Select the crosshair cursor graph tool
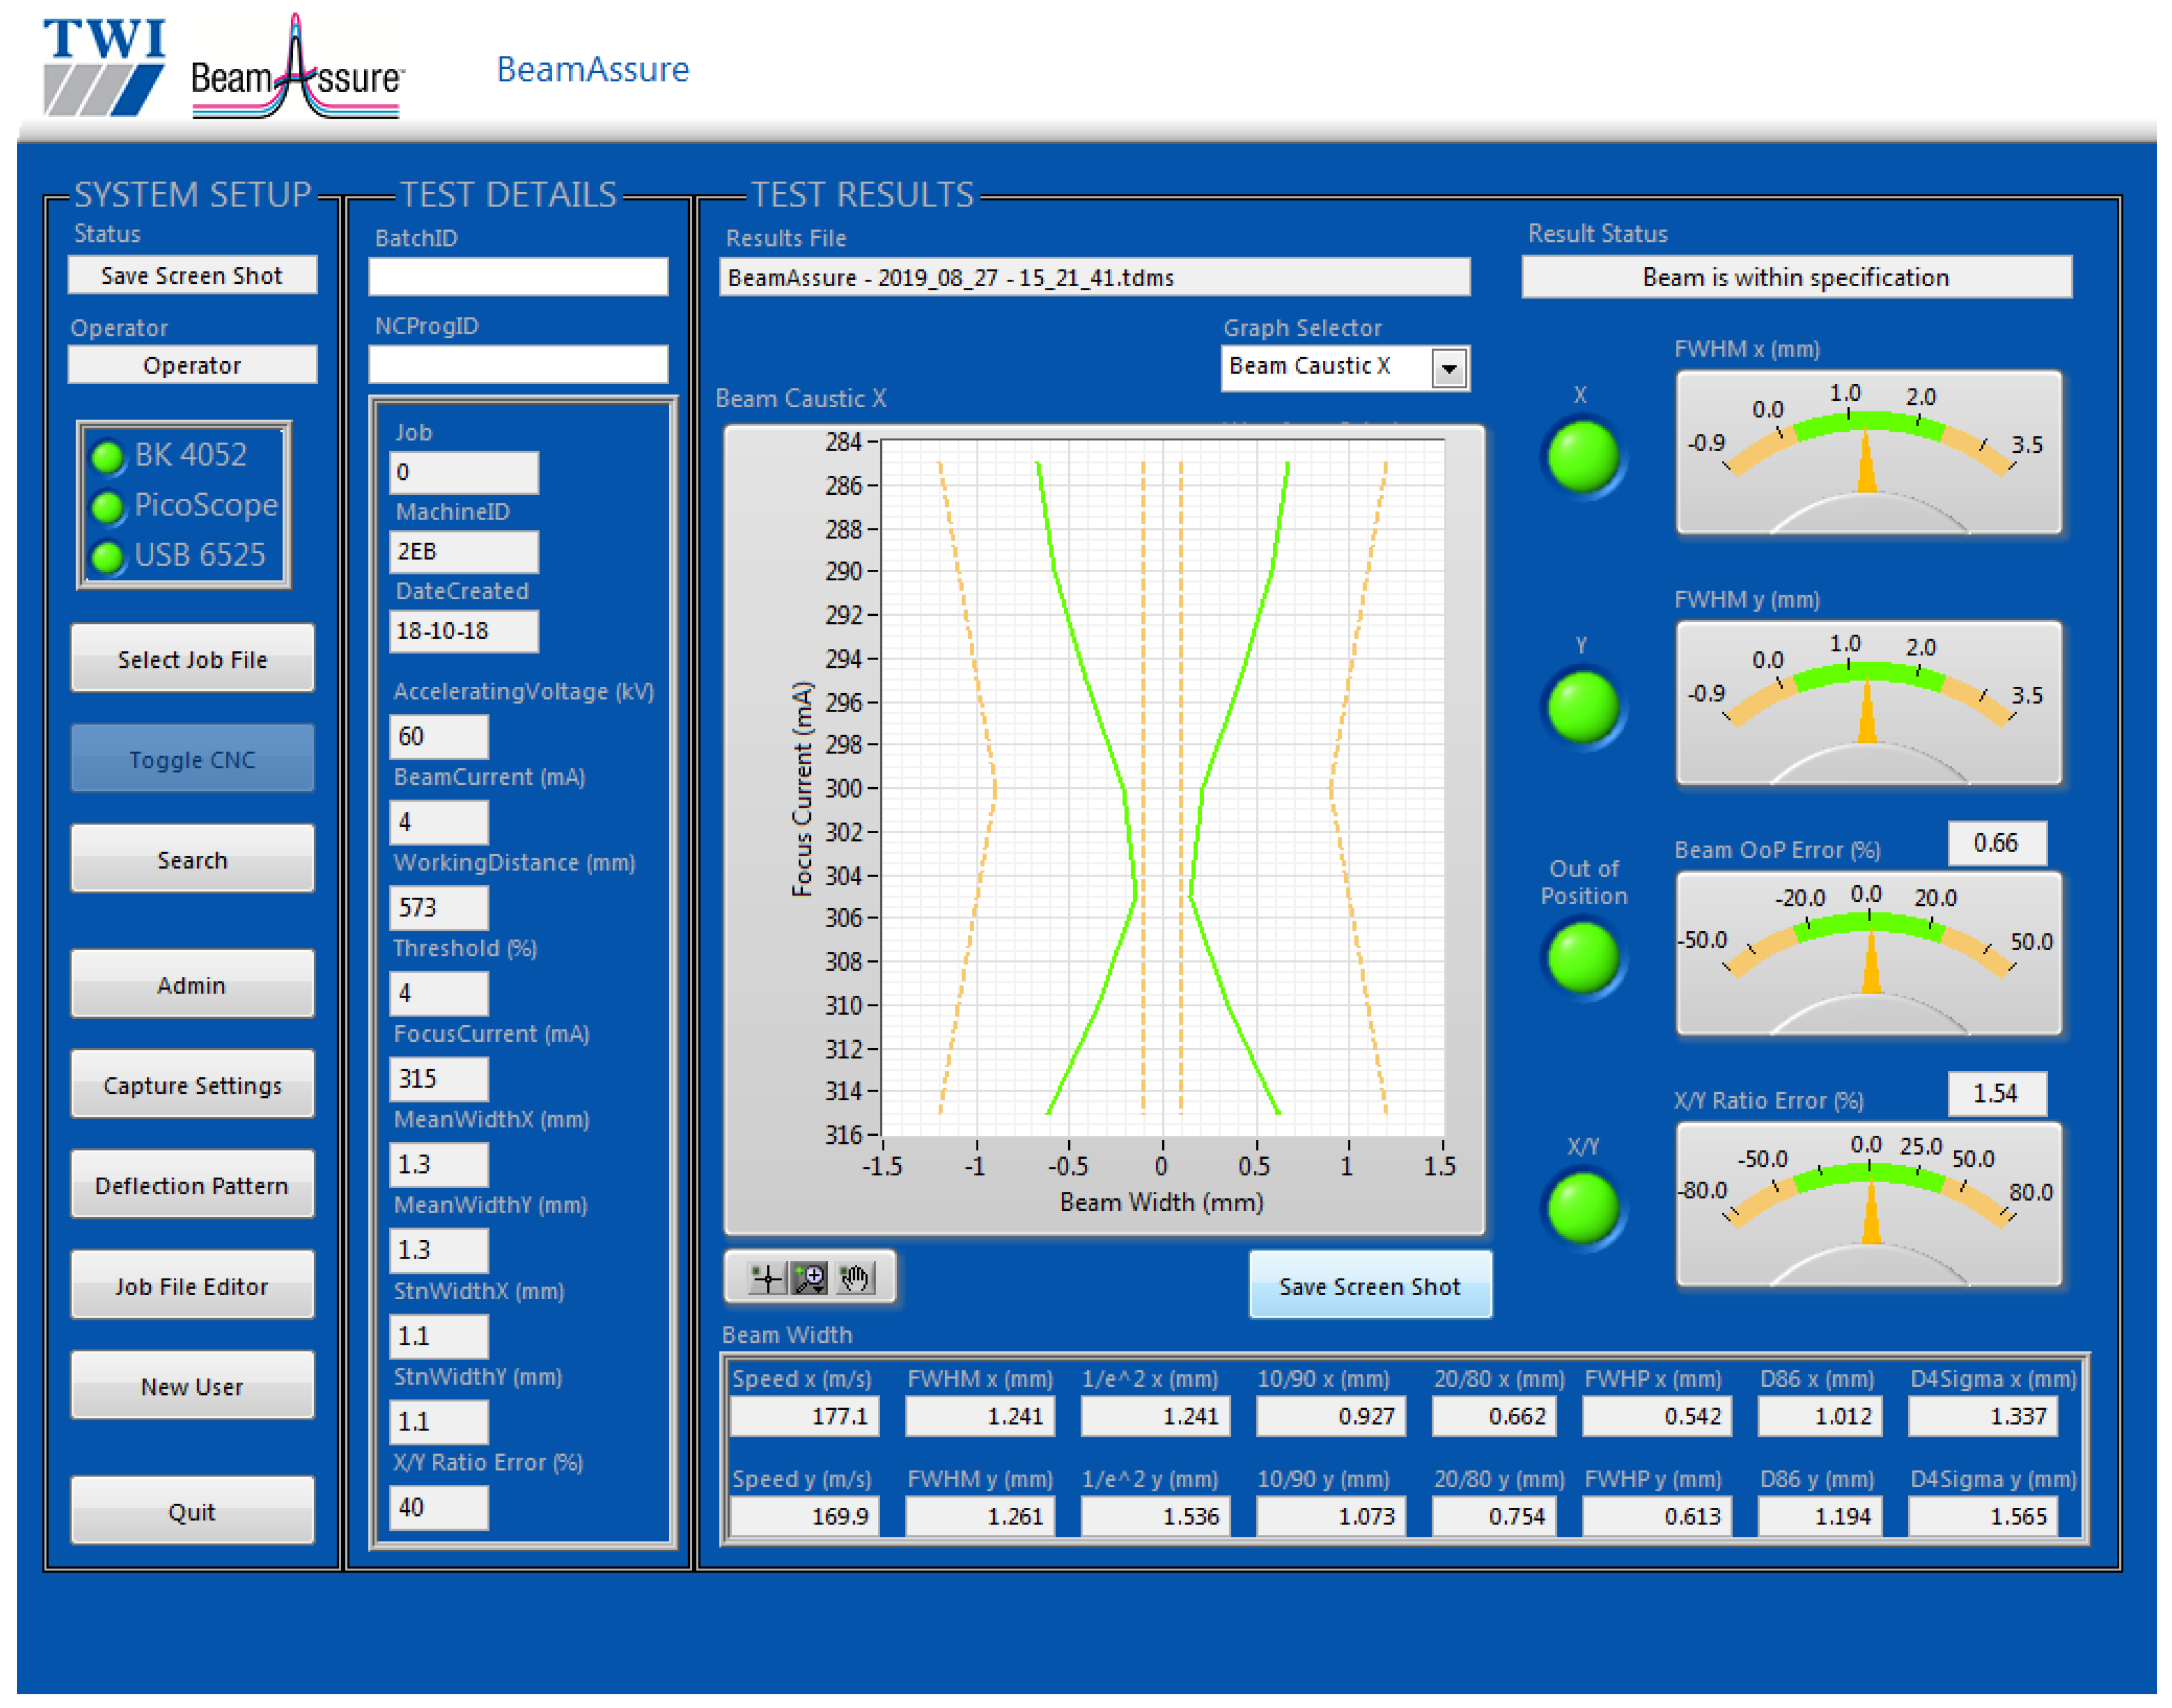Image resolution: width=2172 pixels, height=1708 pixels. tap(767, 1279)
